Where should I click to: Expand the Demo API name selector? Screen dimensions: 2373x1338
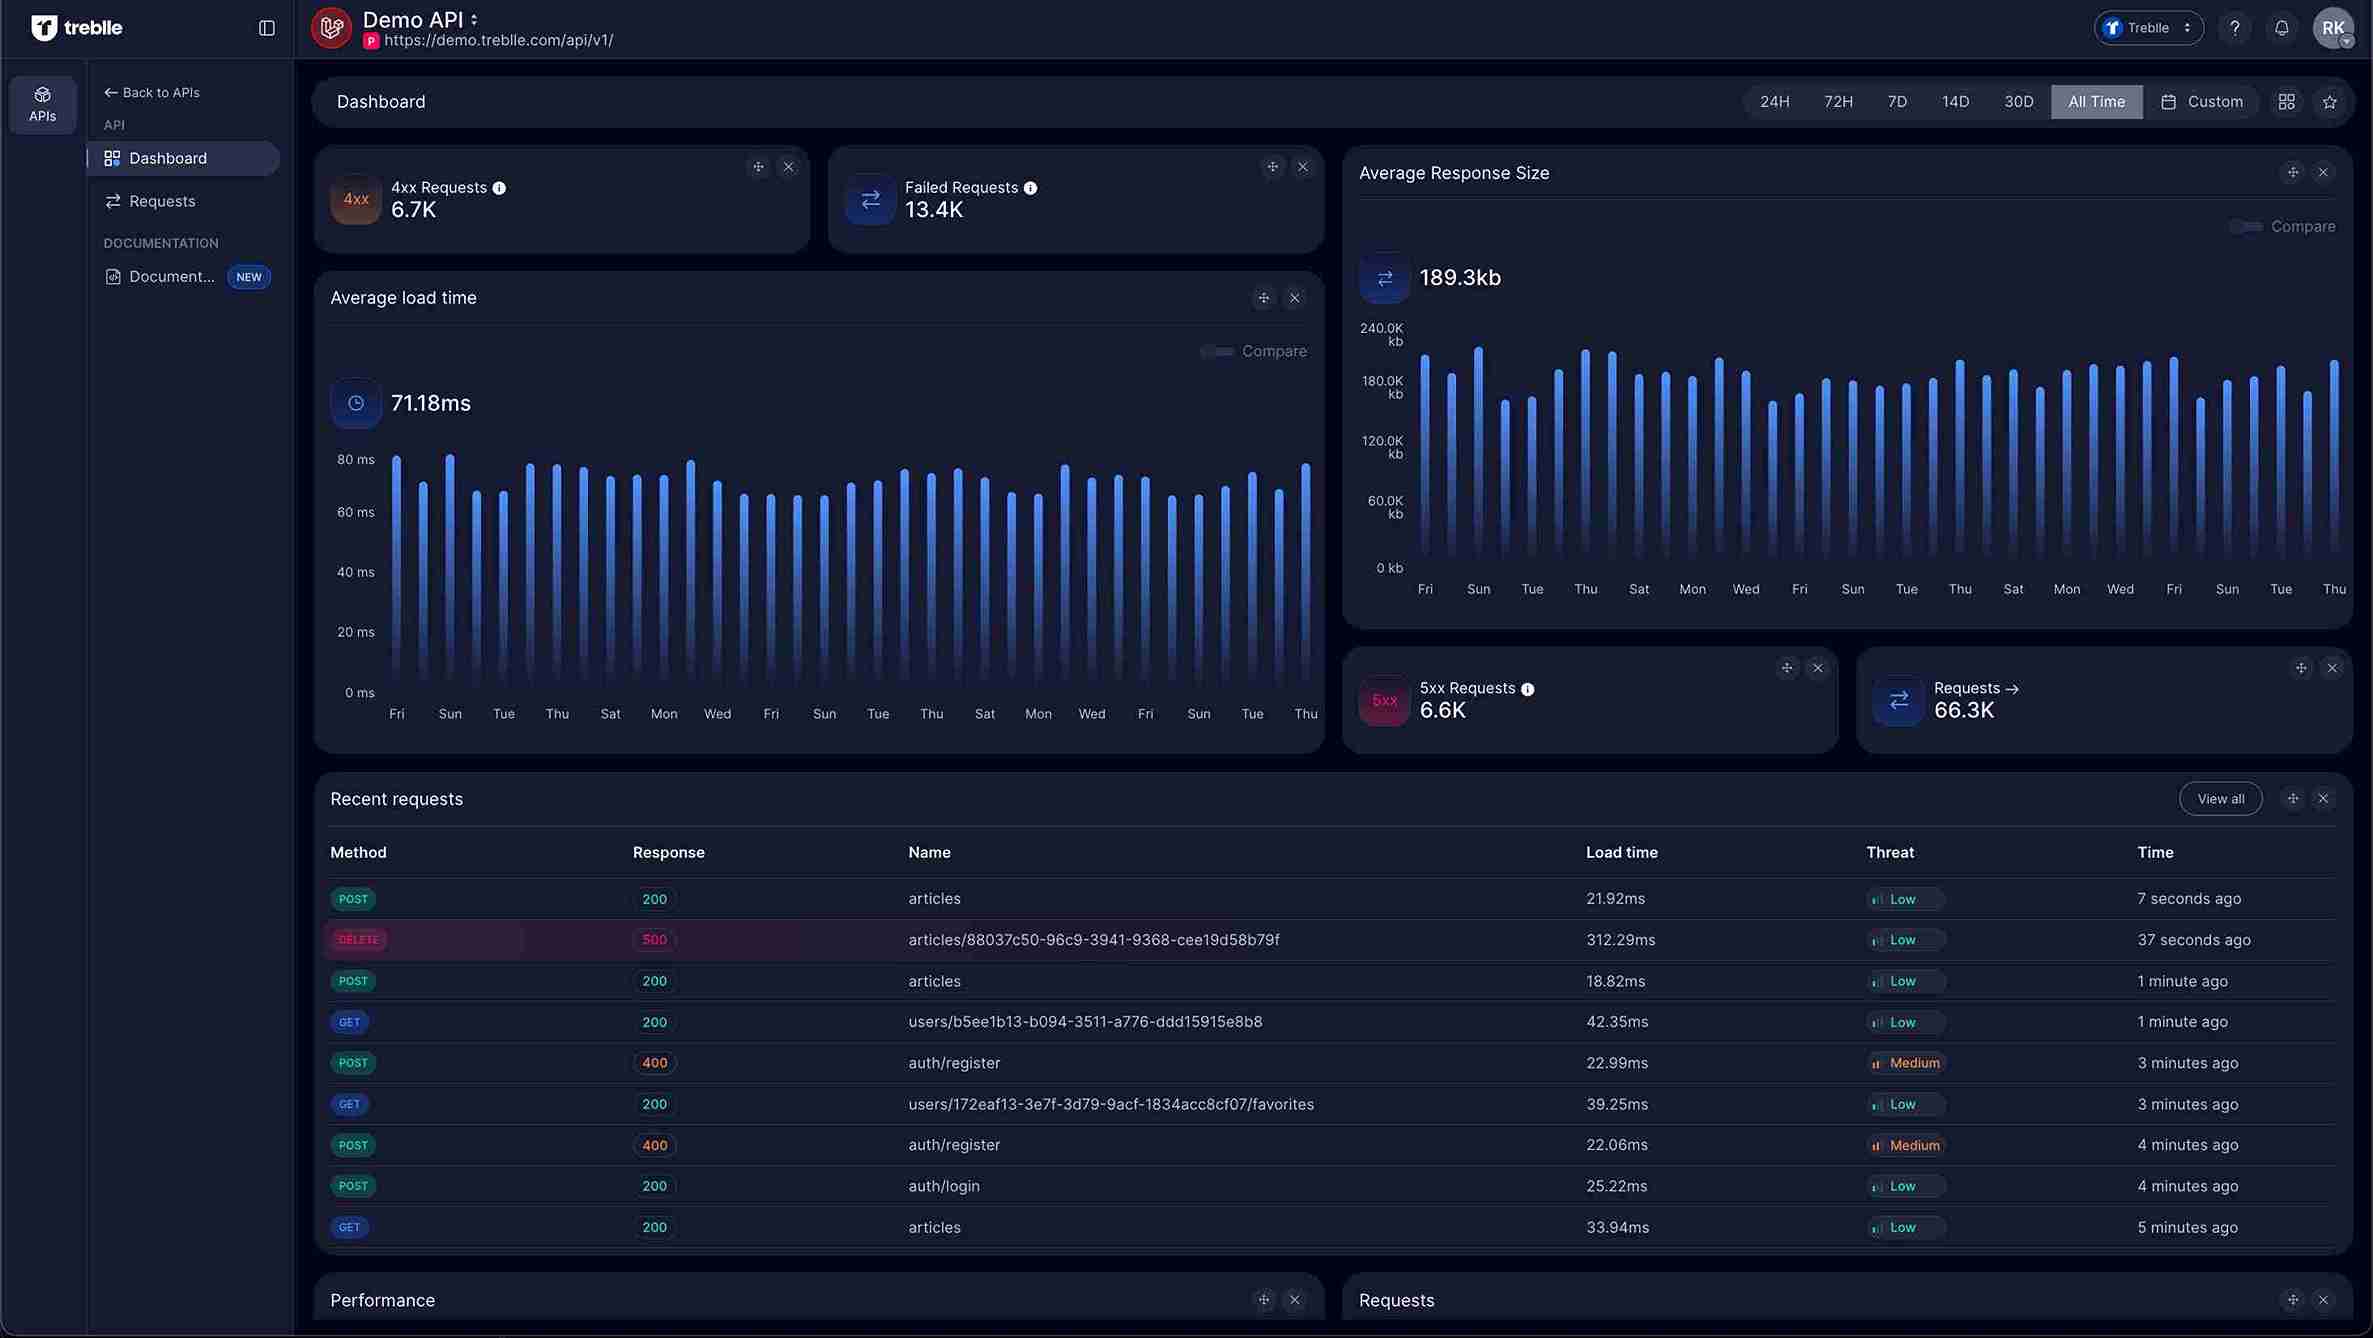[474, 19]
